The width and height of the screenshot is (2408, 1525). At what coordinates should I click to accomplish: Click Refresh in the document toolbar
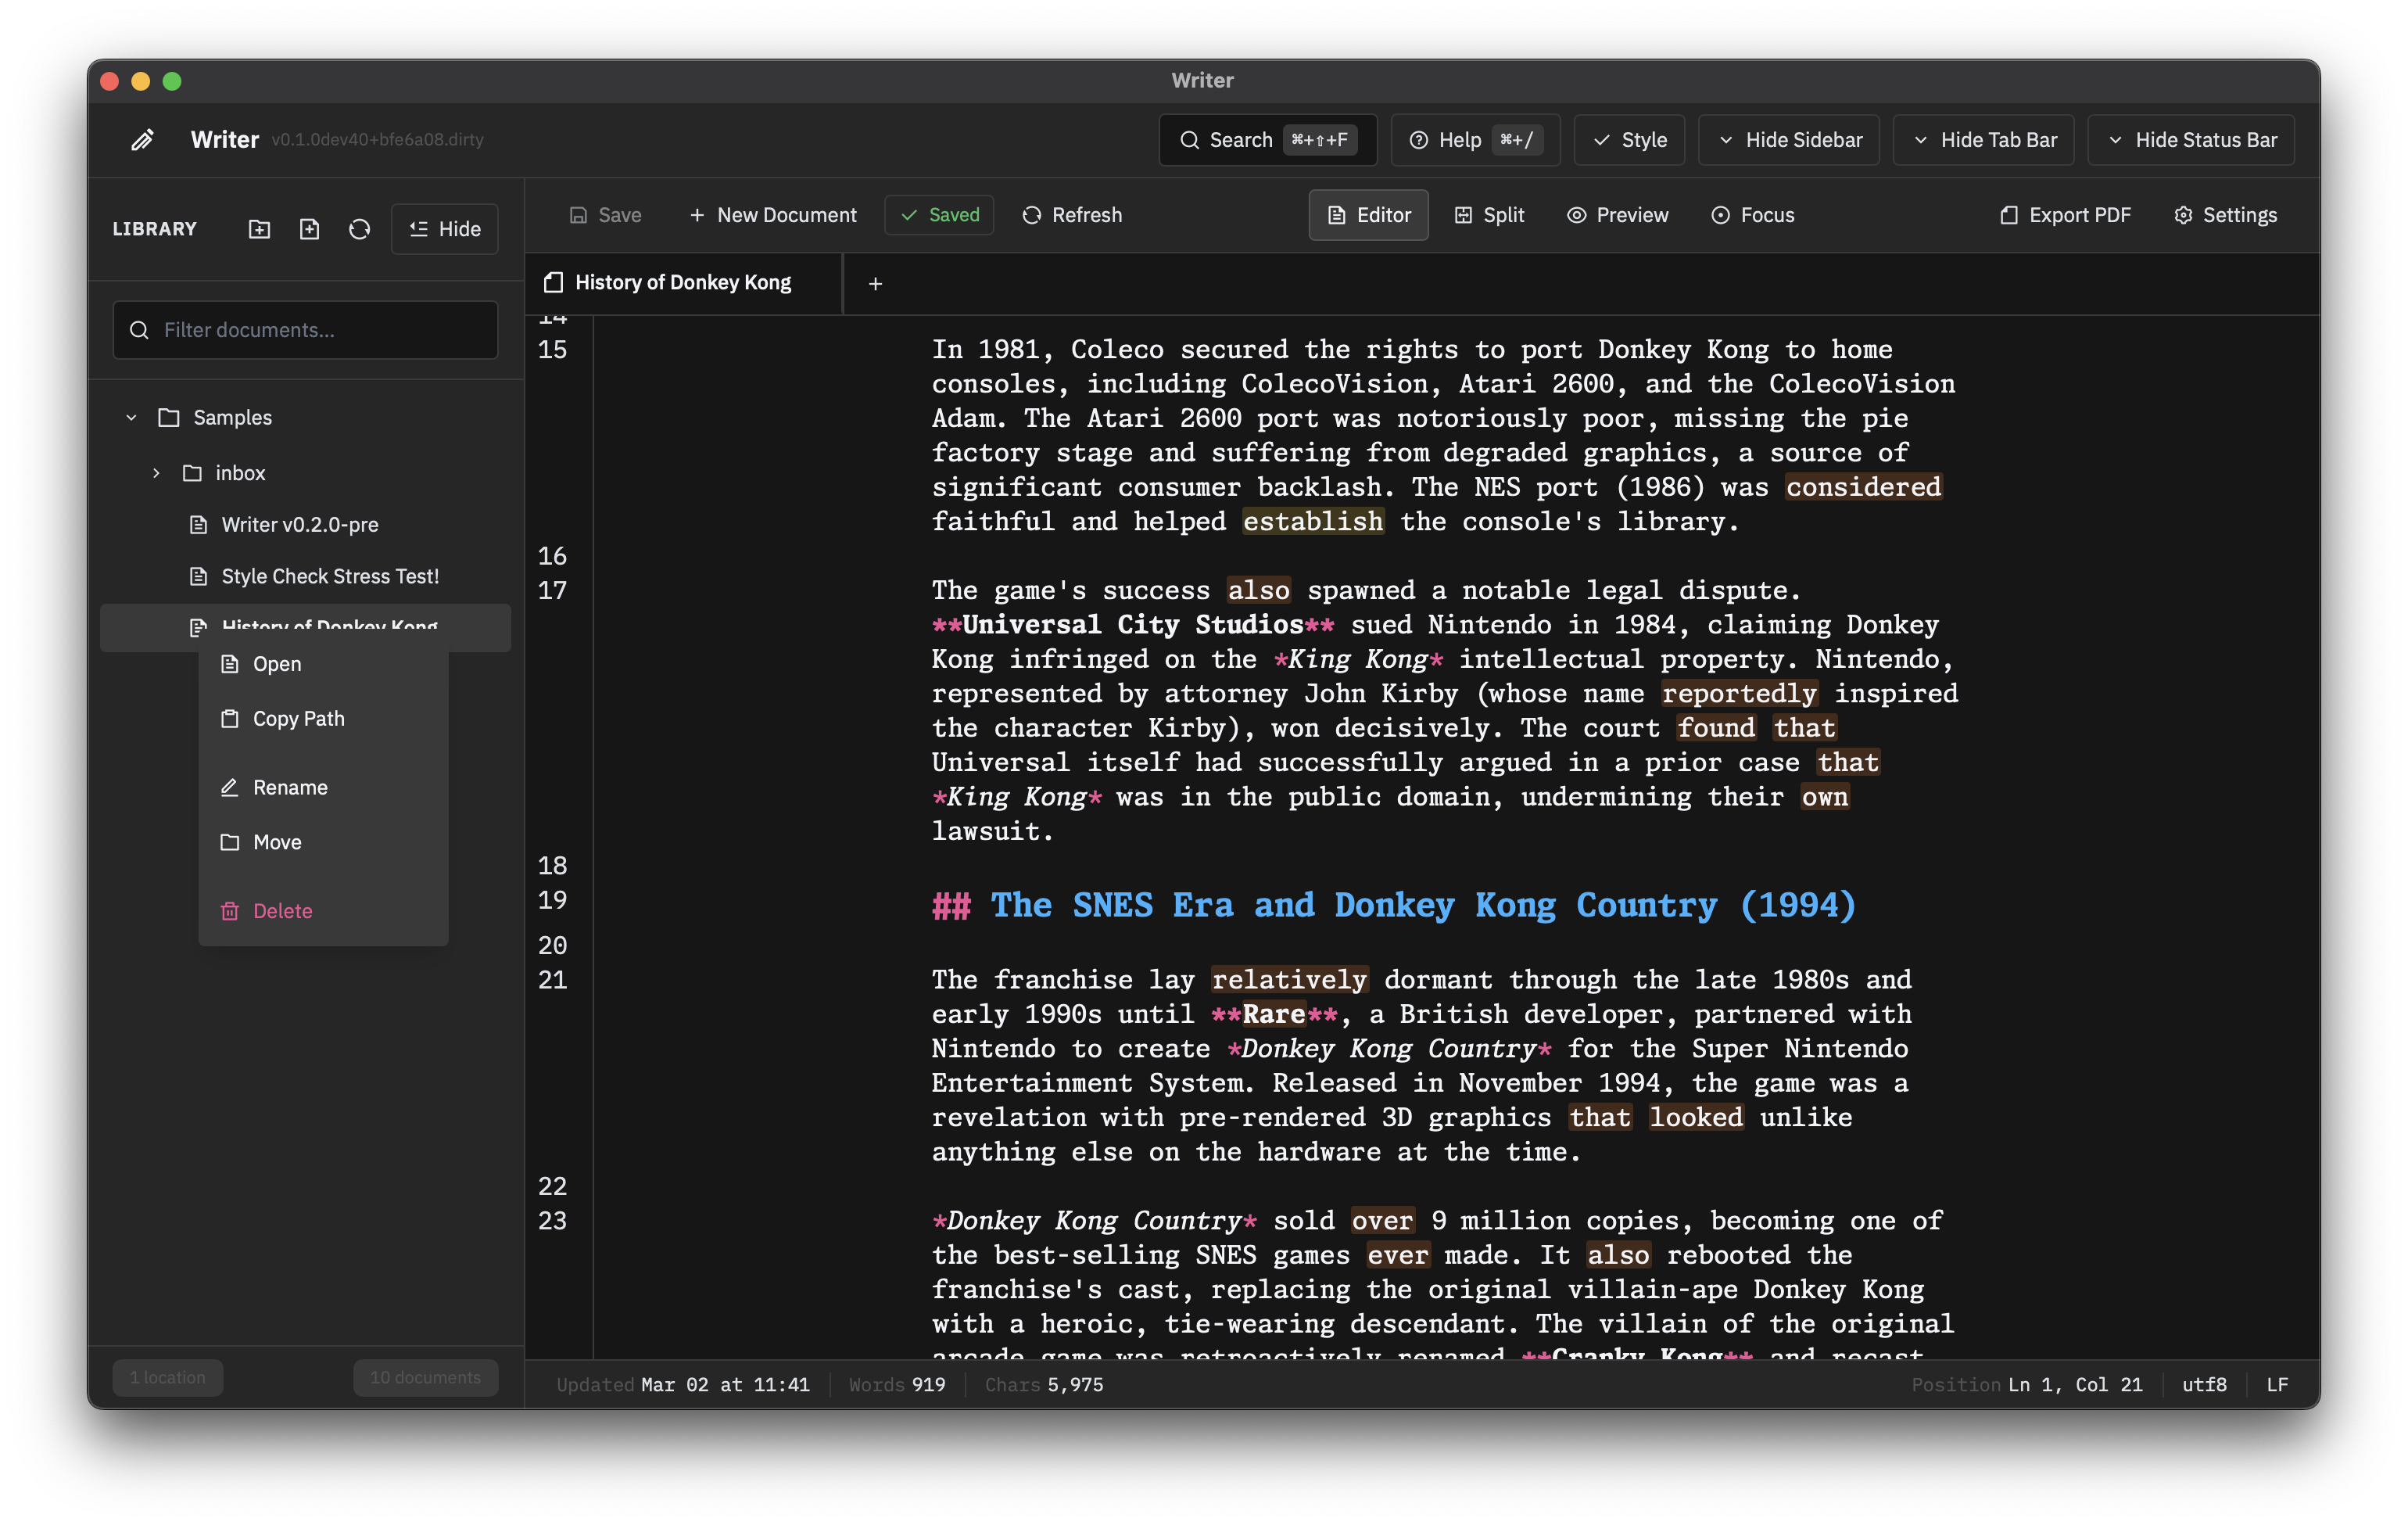(x=1072, y=215)
